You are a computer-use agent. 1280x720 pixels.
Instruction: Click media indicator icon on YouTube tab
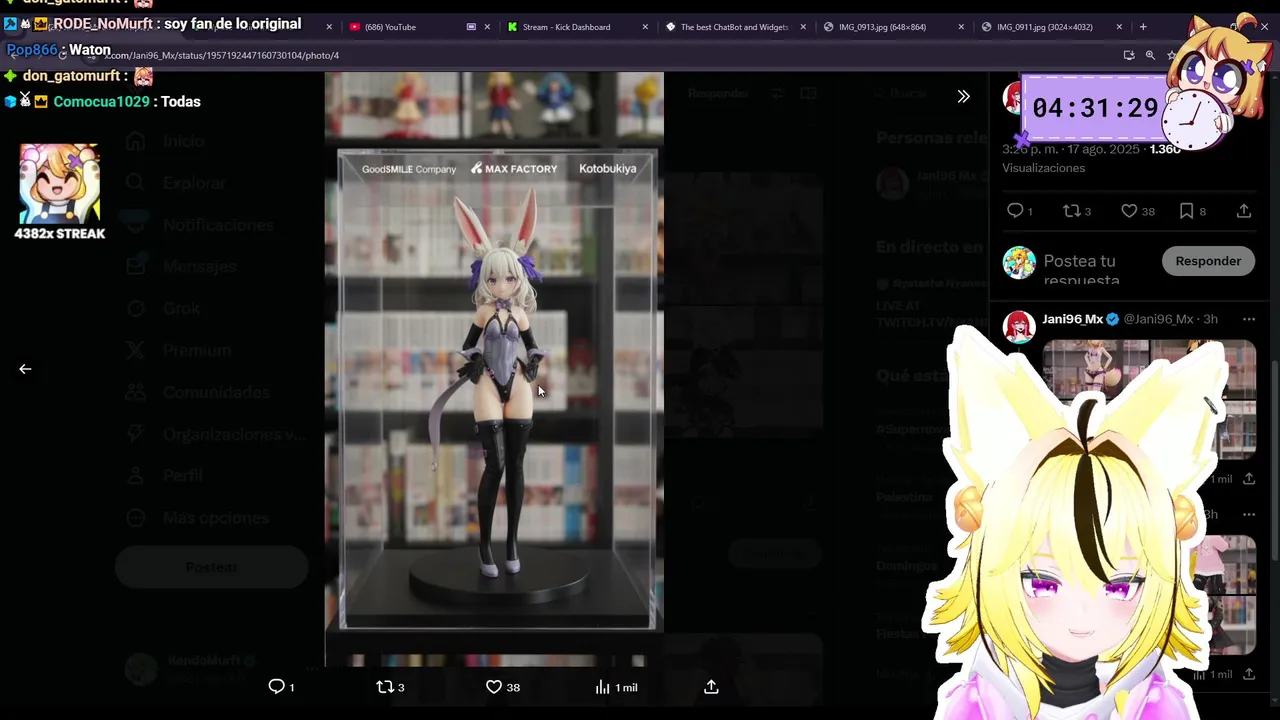pos(471,27)
